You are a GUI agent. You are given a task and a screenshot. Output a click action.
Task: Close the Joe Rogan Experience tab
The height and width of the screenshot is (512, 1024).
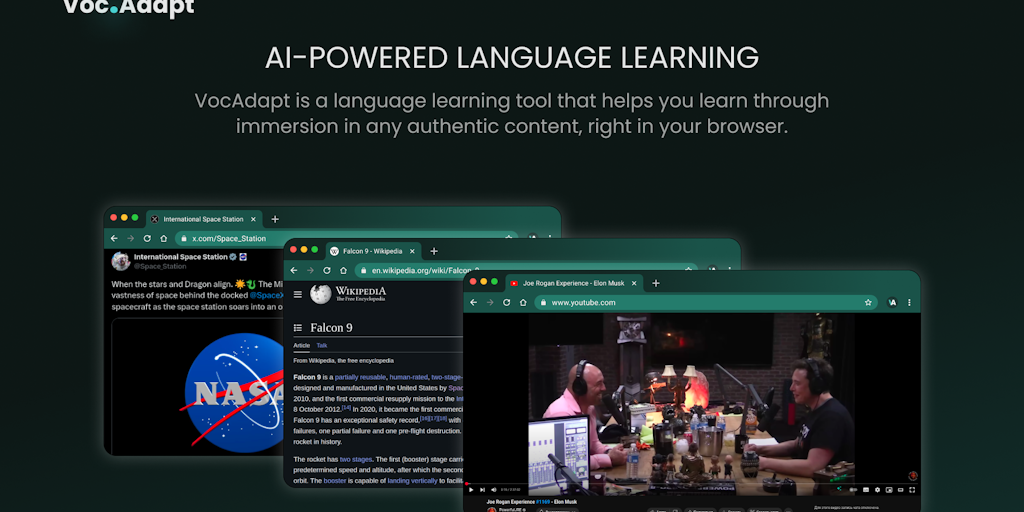coord(634,283)
